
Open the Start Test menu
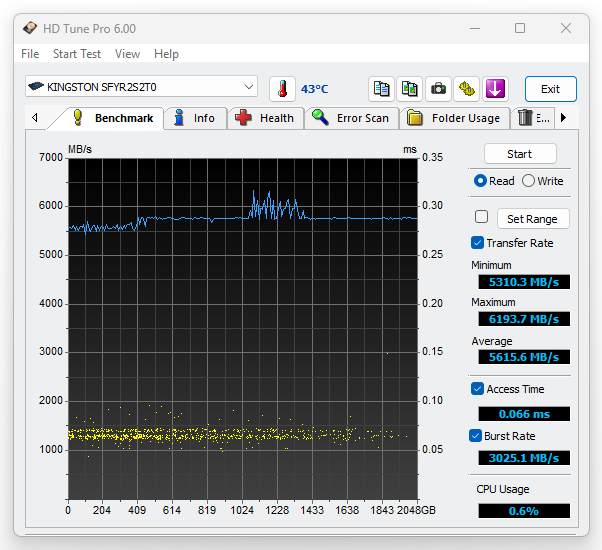pyautogui.click(x=77, y=54)
